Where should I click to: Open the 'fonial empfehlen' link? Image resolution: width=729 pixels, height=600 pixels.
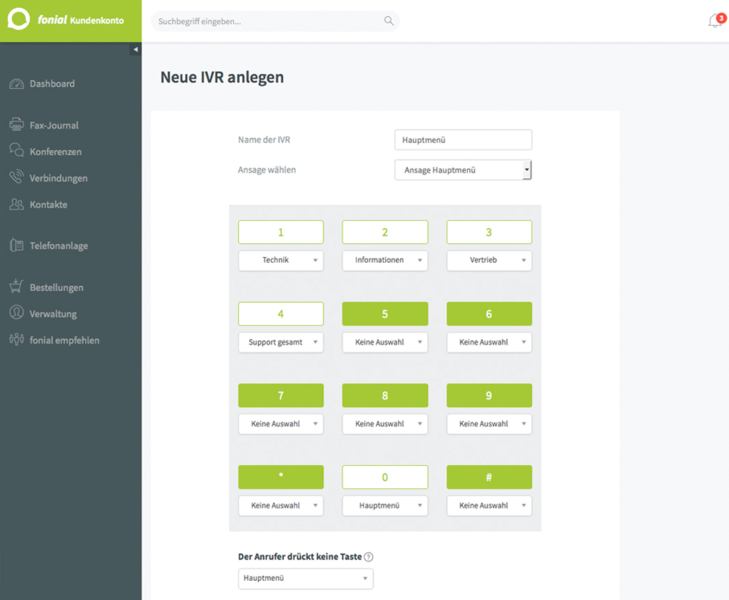pos(64,340)
